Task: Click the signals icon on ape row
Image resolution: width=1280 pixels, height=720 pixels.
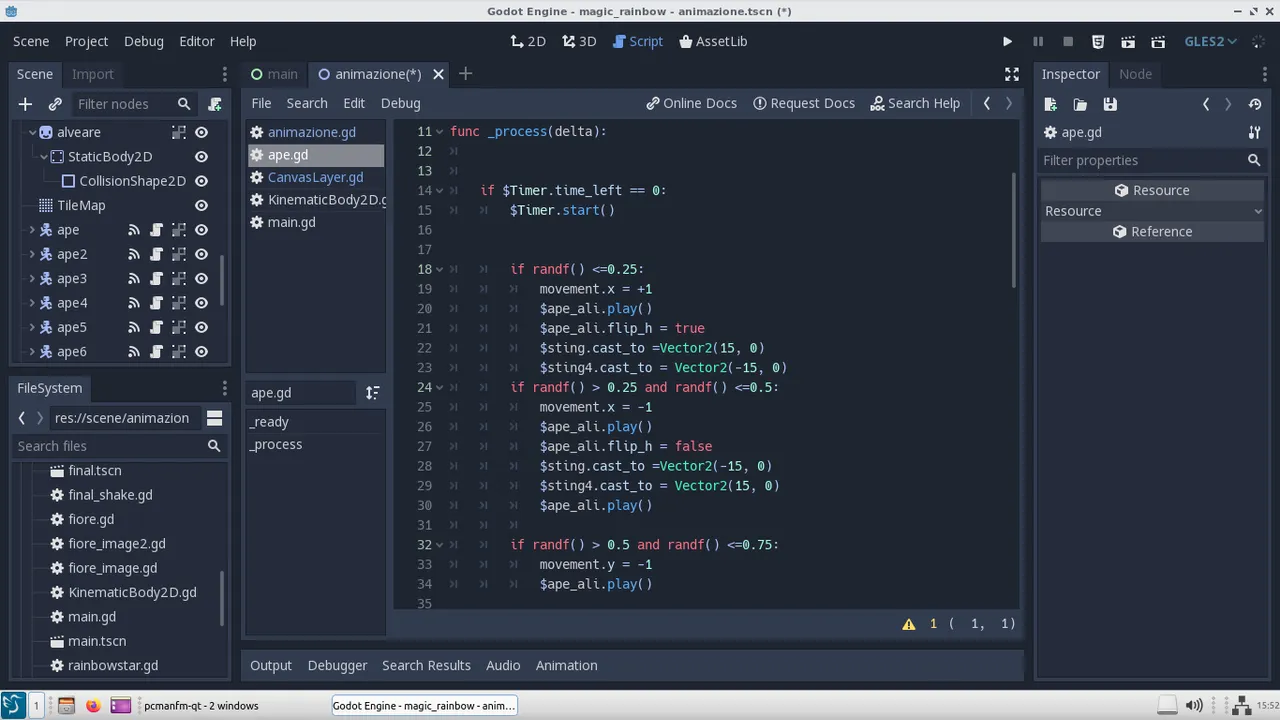Action: click(134, 230)
